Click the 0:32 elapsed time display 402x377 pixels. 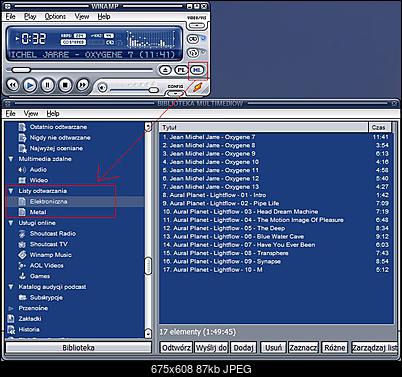click(34, 39)
